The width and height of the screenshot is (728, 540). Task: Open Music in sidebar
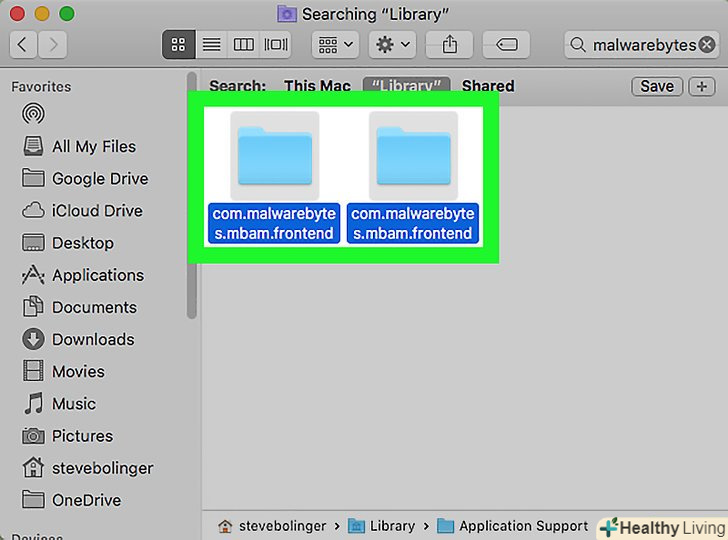[x=59, y=403]
